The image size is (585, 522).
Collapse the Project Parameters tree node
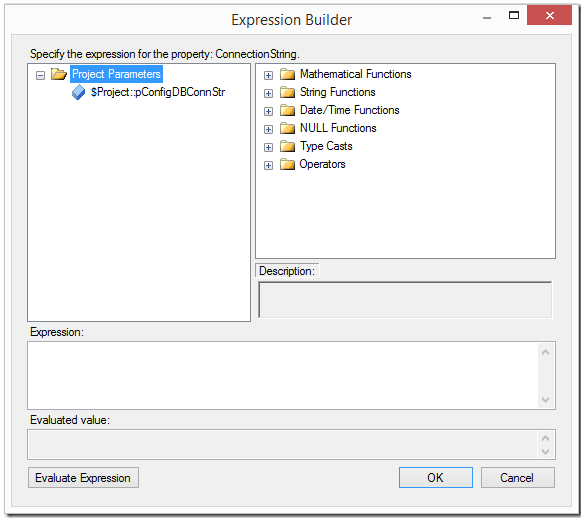click(40, 75)
